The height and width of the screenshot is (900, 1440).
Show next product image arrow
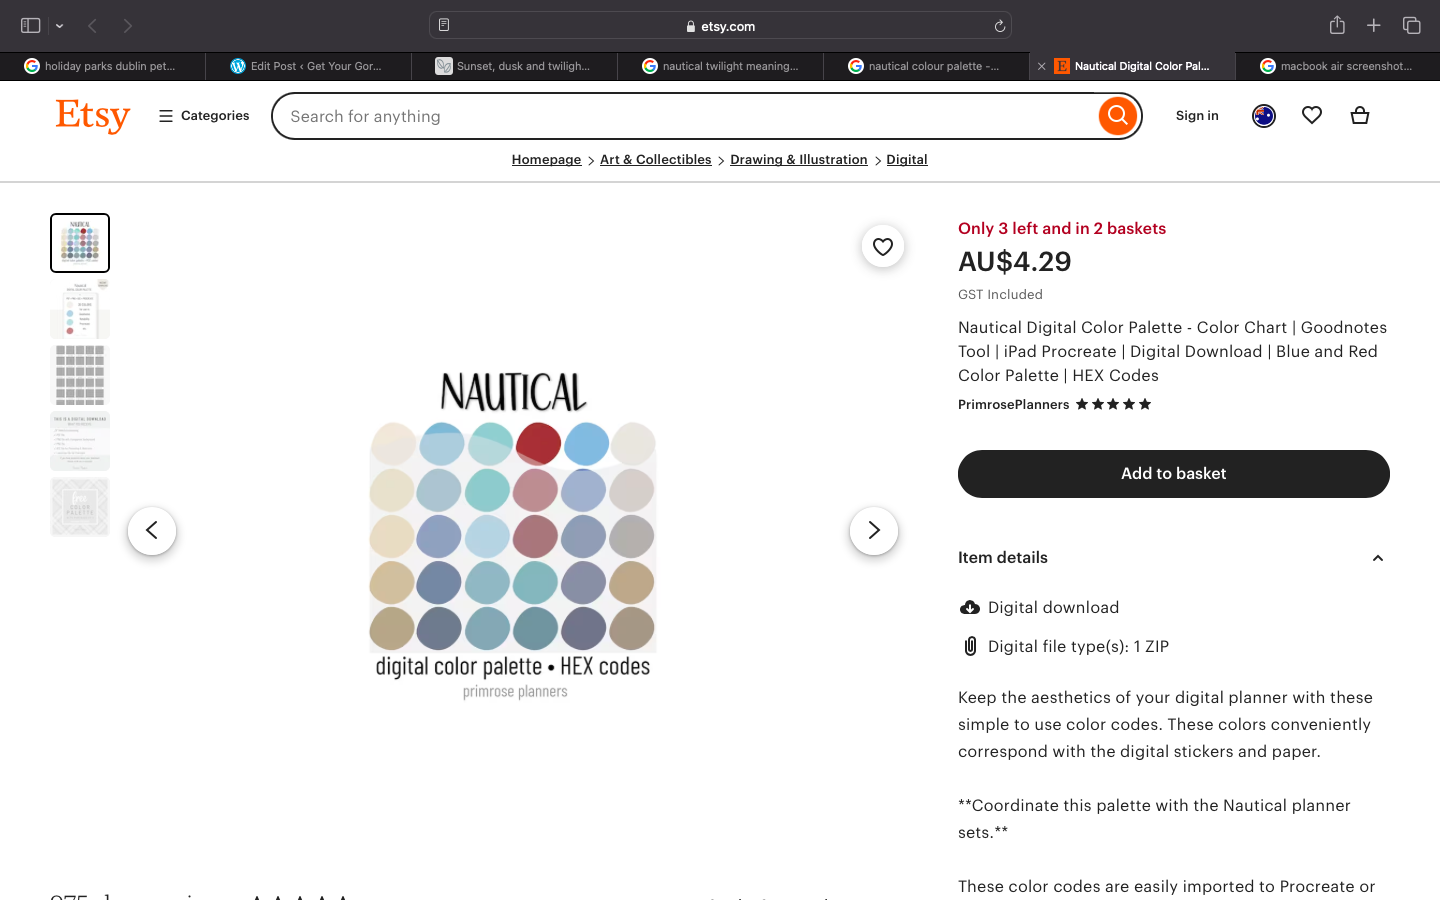873,531
